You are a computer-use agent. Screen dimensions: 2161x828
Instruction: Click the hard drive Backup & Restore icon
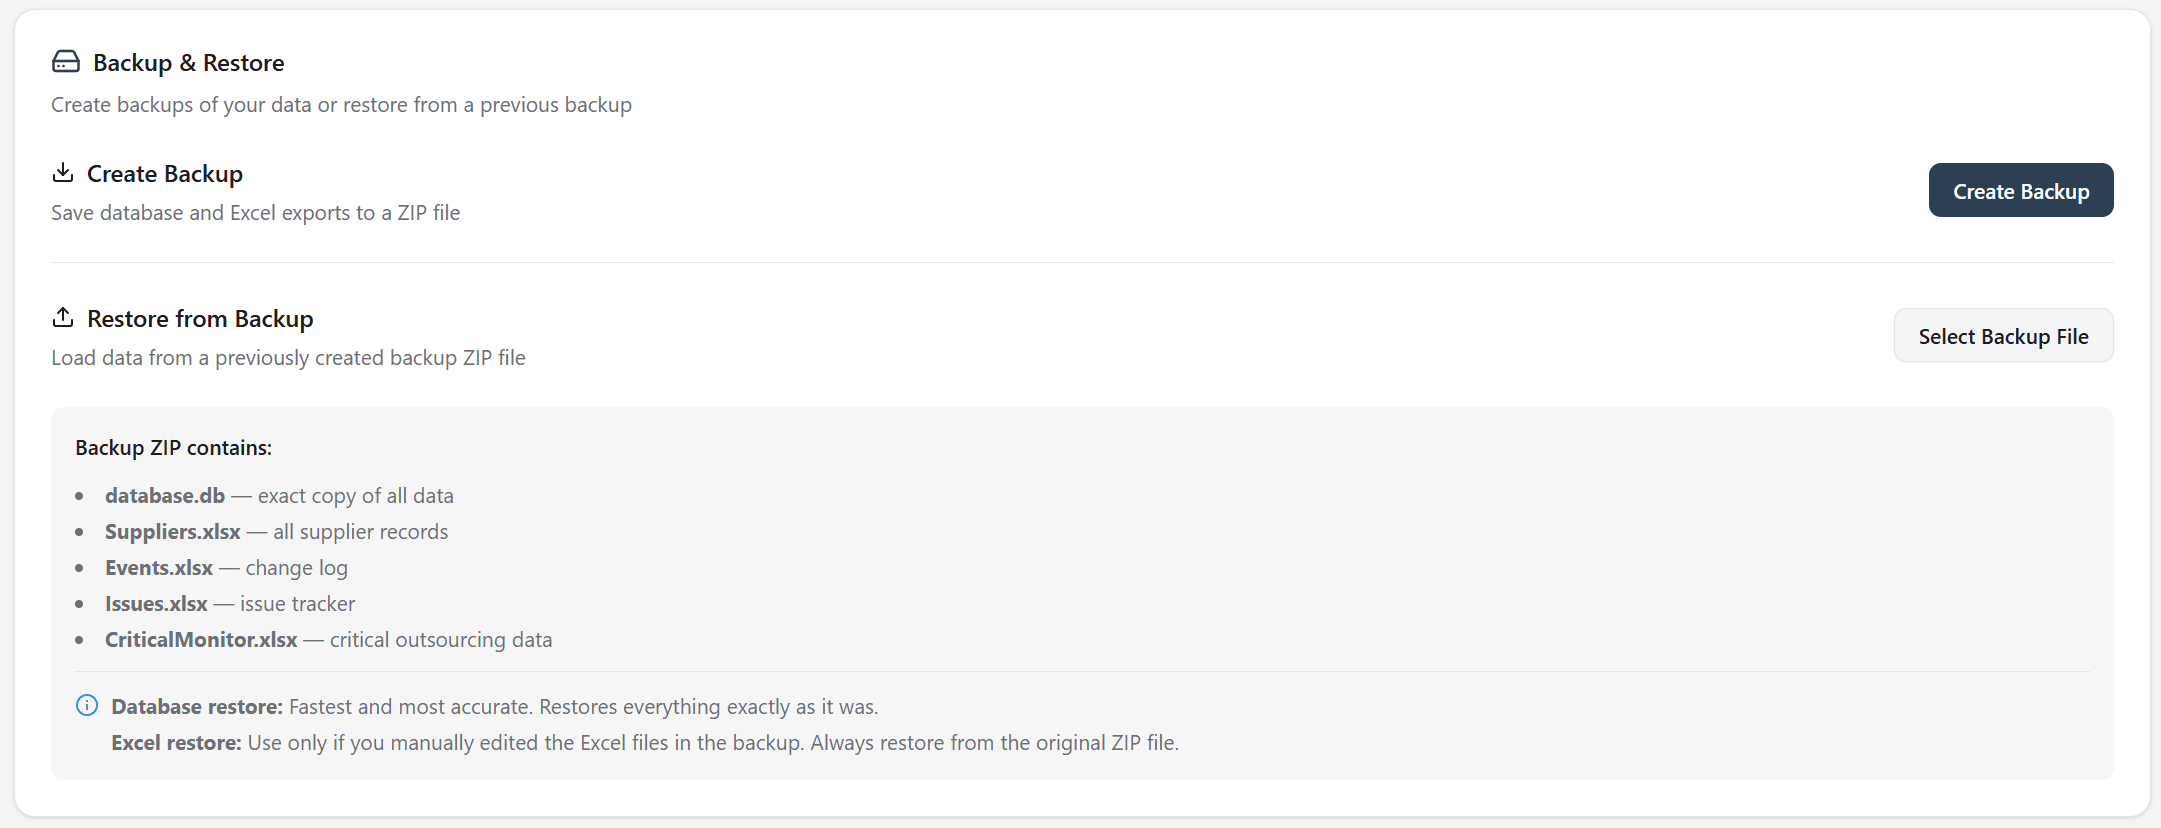point(66,62)
